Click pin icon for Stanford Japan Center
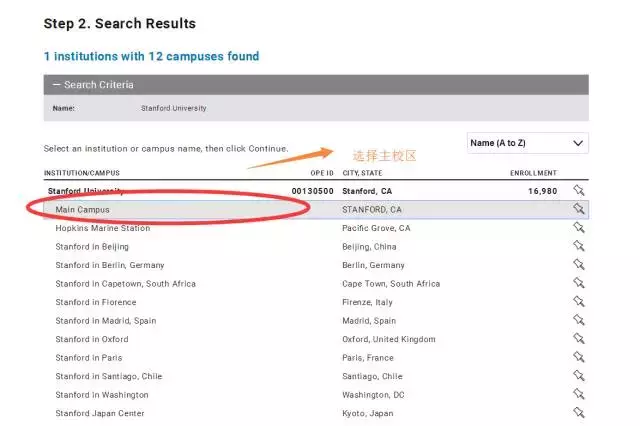Screen dimensions: 640x426 (578, 413)
